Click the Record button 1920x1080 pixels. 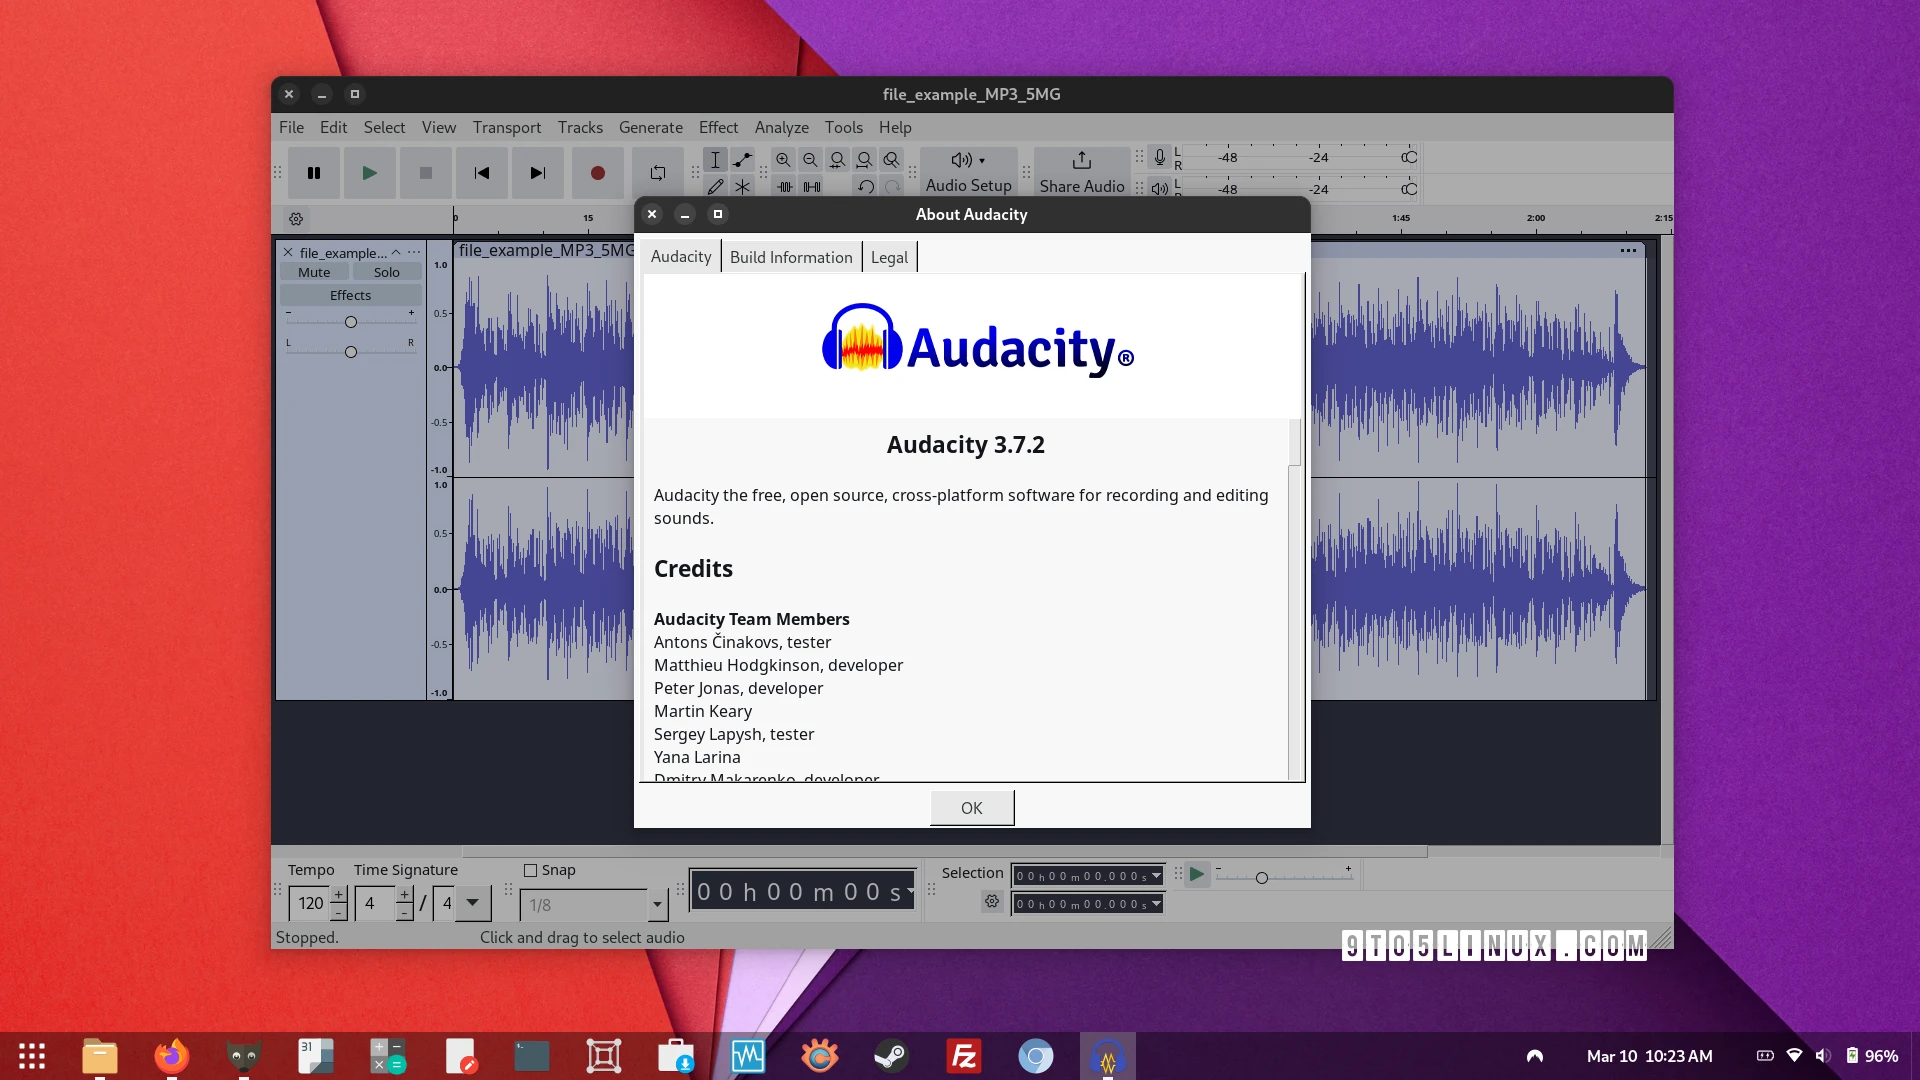[597, 173]
